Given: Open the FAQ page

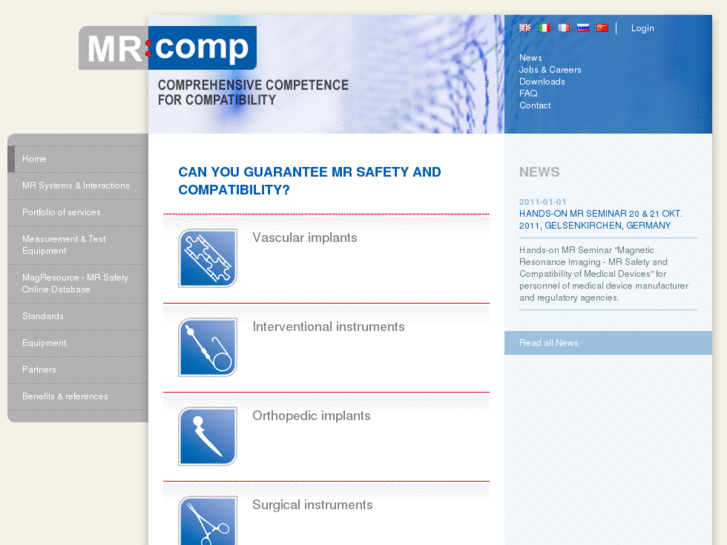Looking at the screenshot, I should [528, 94].
